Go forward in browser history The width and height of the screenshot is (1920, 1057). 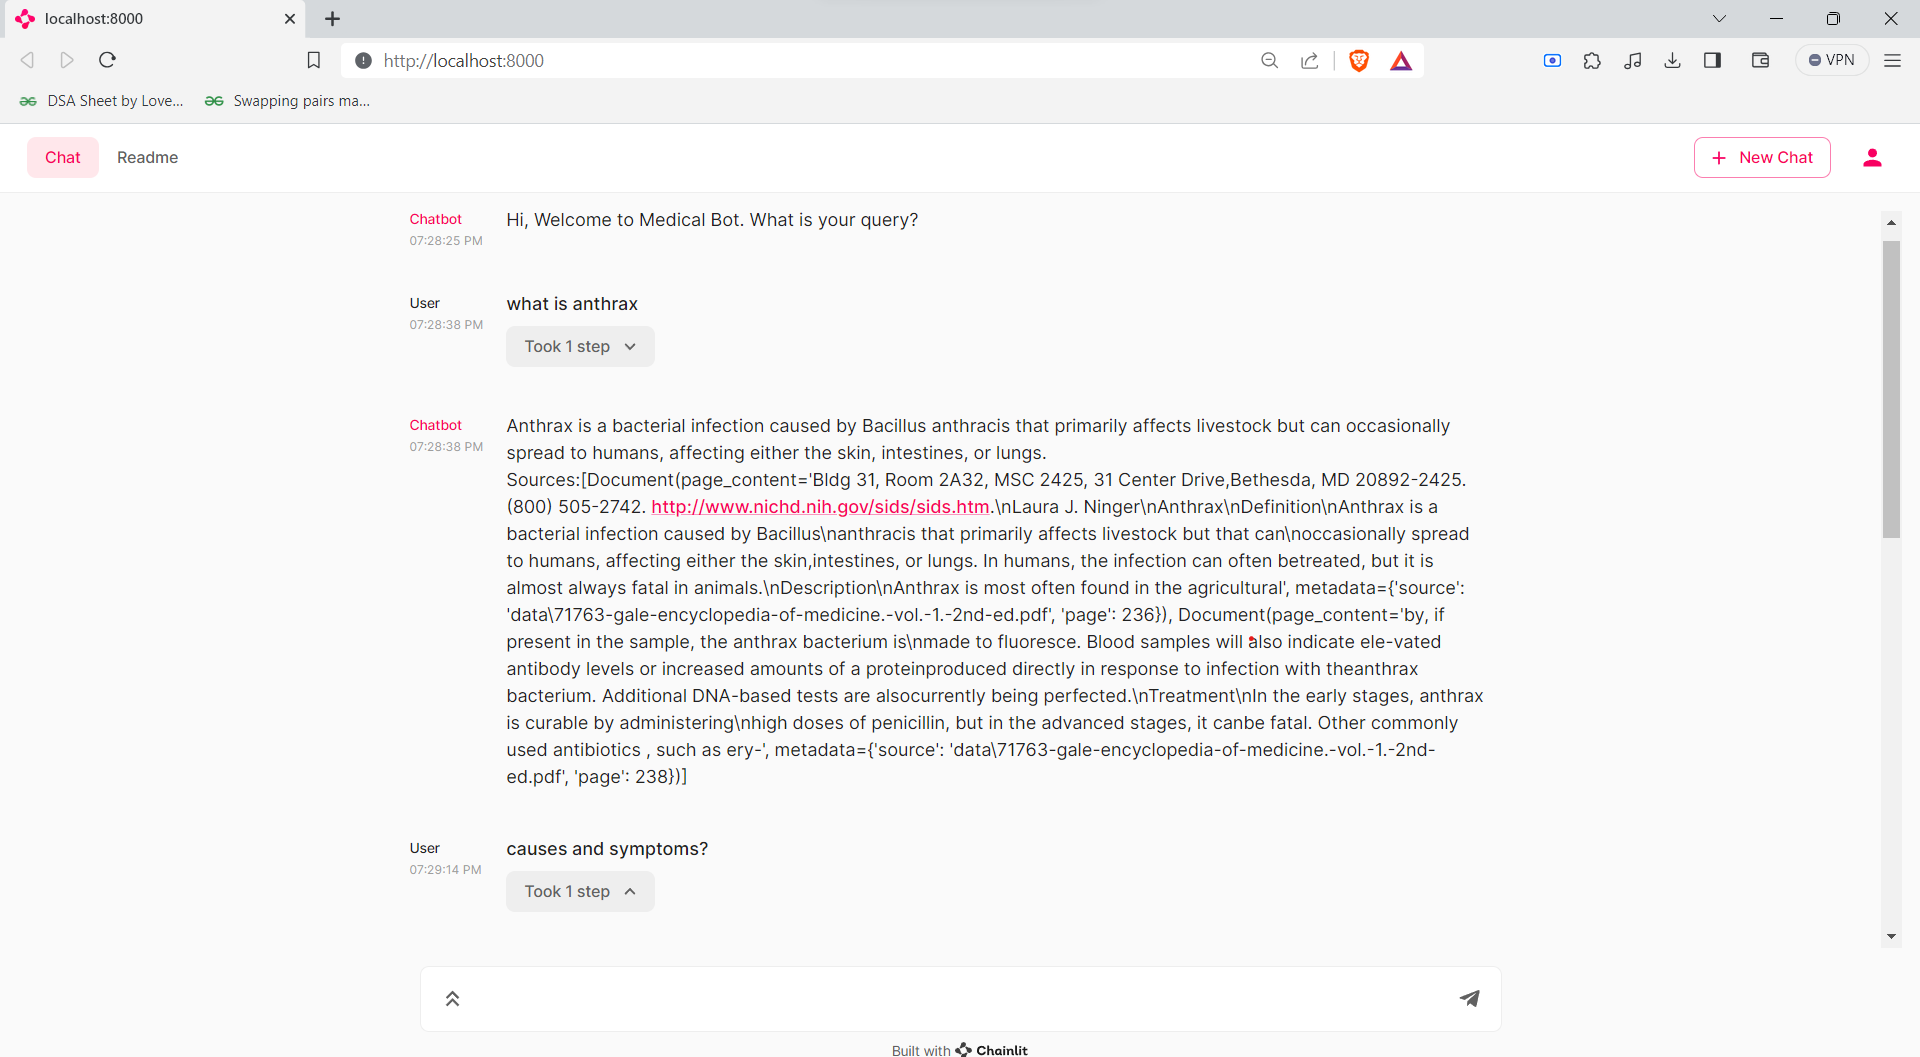(67, 60)
